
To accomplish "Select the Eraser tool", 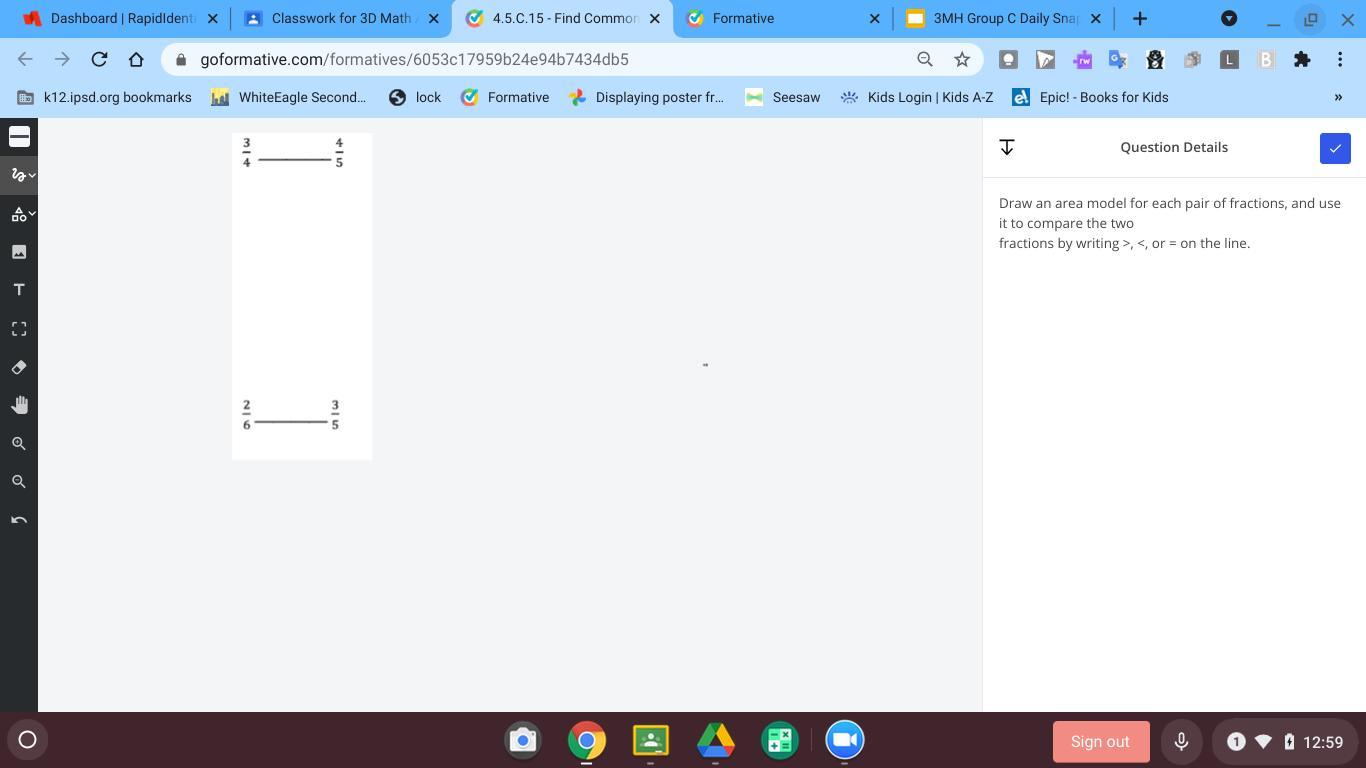I will click(x=19, y=367).
